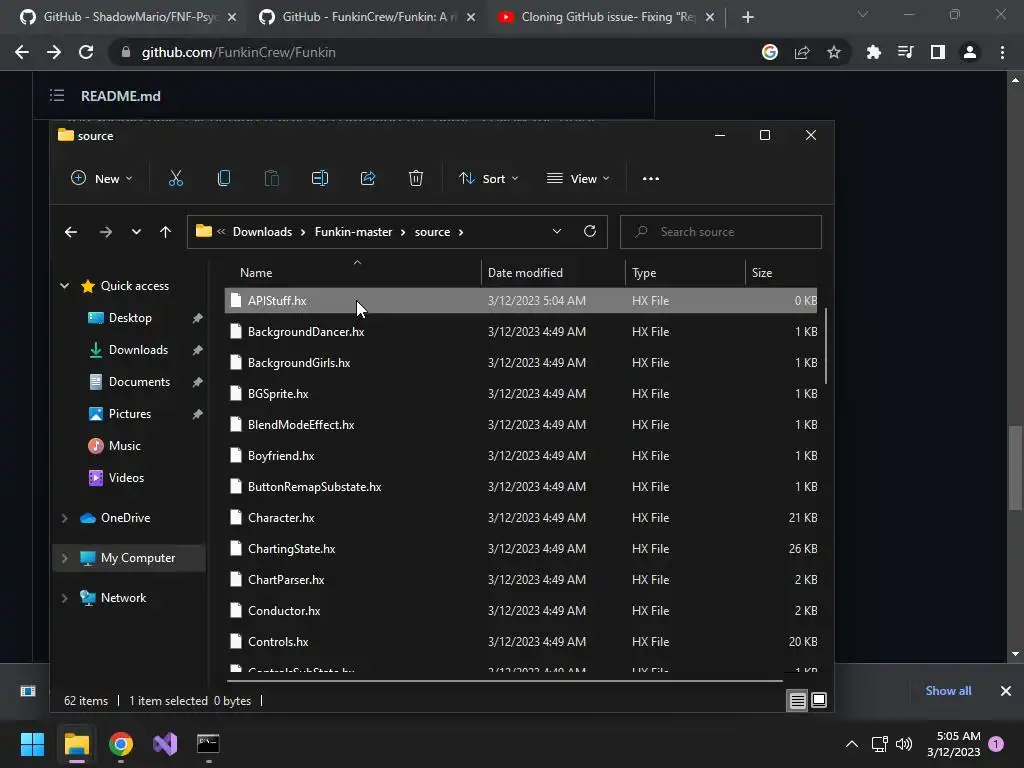
Task: Switch to large thumbnails view icon in status bar
Action: click(819, 700)
